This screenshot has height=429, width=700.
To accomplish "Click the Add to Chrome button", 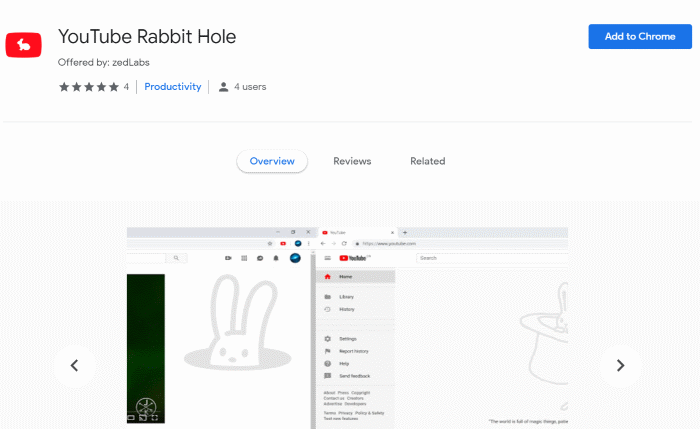I will tap(640, 37).
